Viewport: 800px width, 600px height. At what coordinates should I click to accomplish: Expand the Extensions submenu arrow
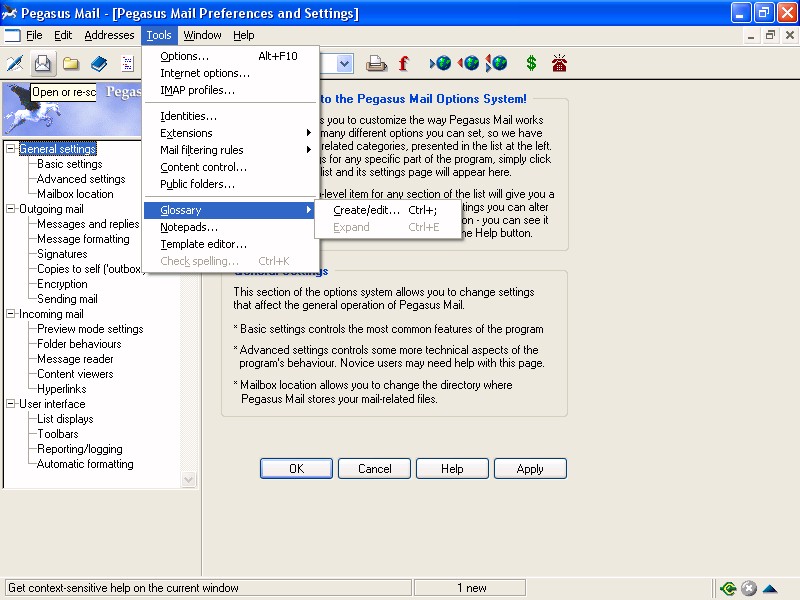[x=309, y=133]
